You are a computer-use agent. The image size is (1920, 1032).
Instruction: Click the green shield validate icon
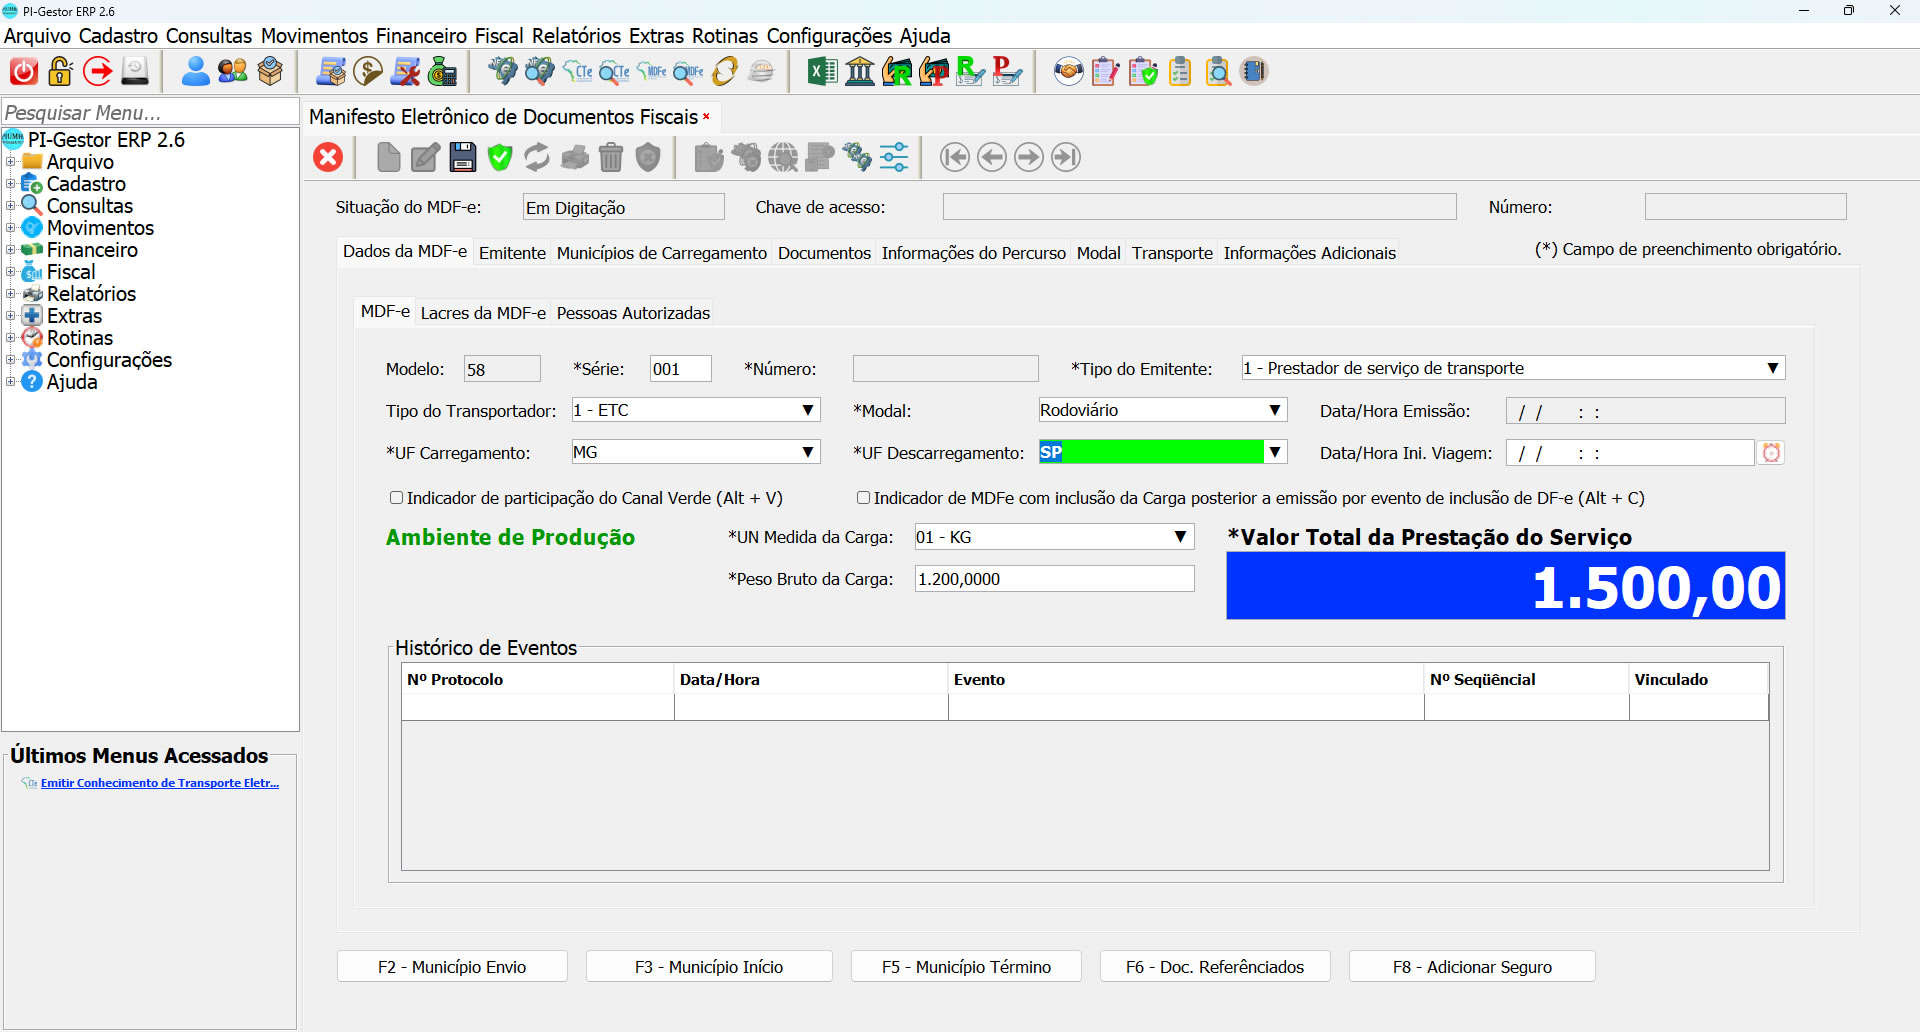click(x=500, y=157)
